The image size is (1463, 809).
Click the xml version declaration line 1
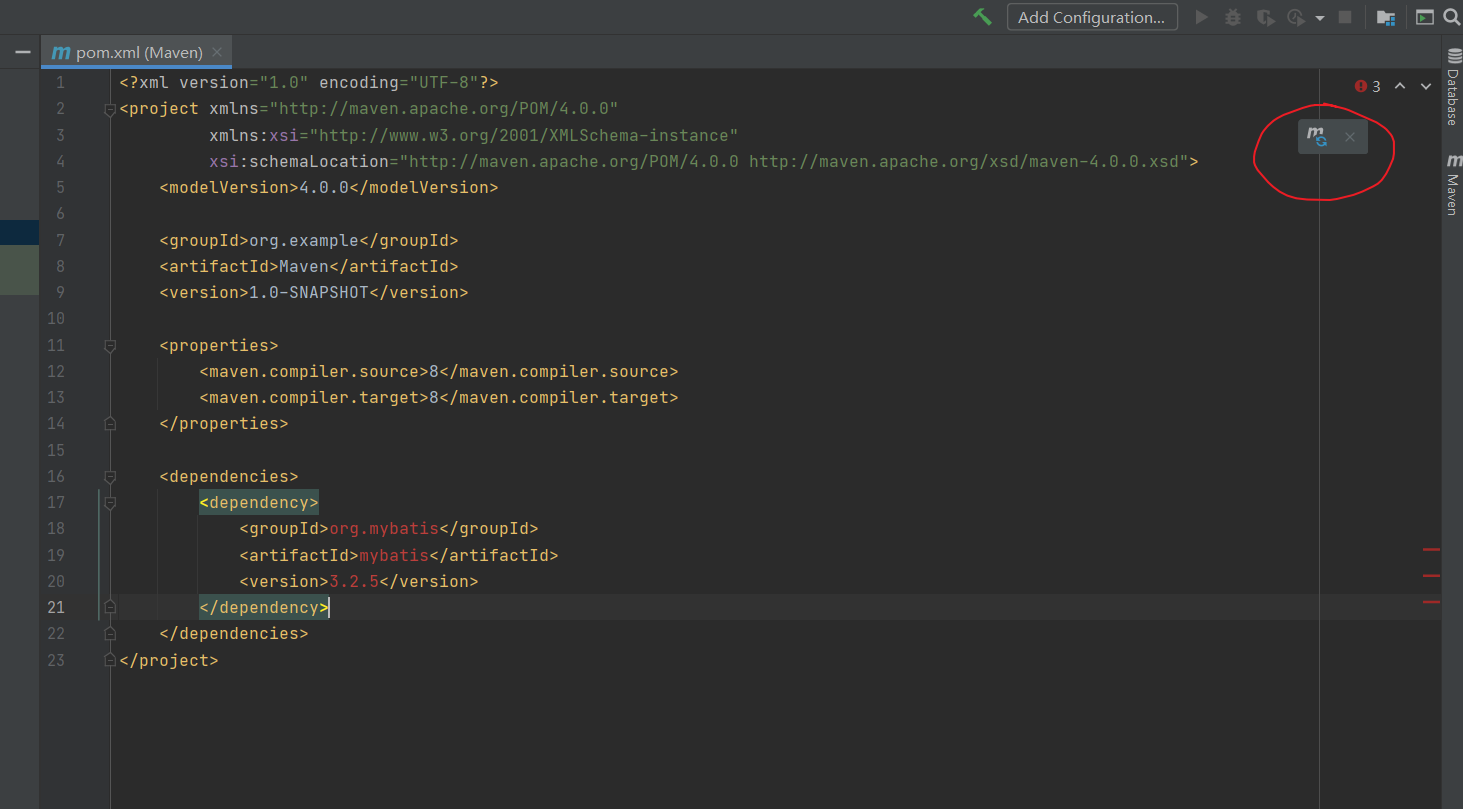pyautogui.click(x=309, y=82)
